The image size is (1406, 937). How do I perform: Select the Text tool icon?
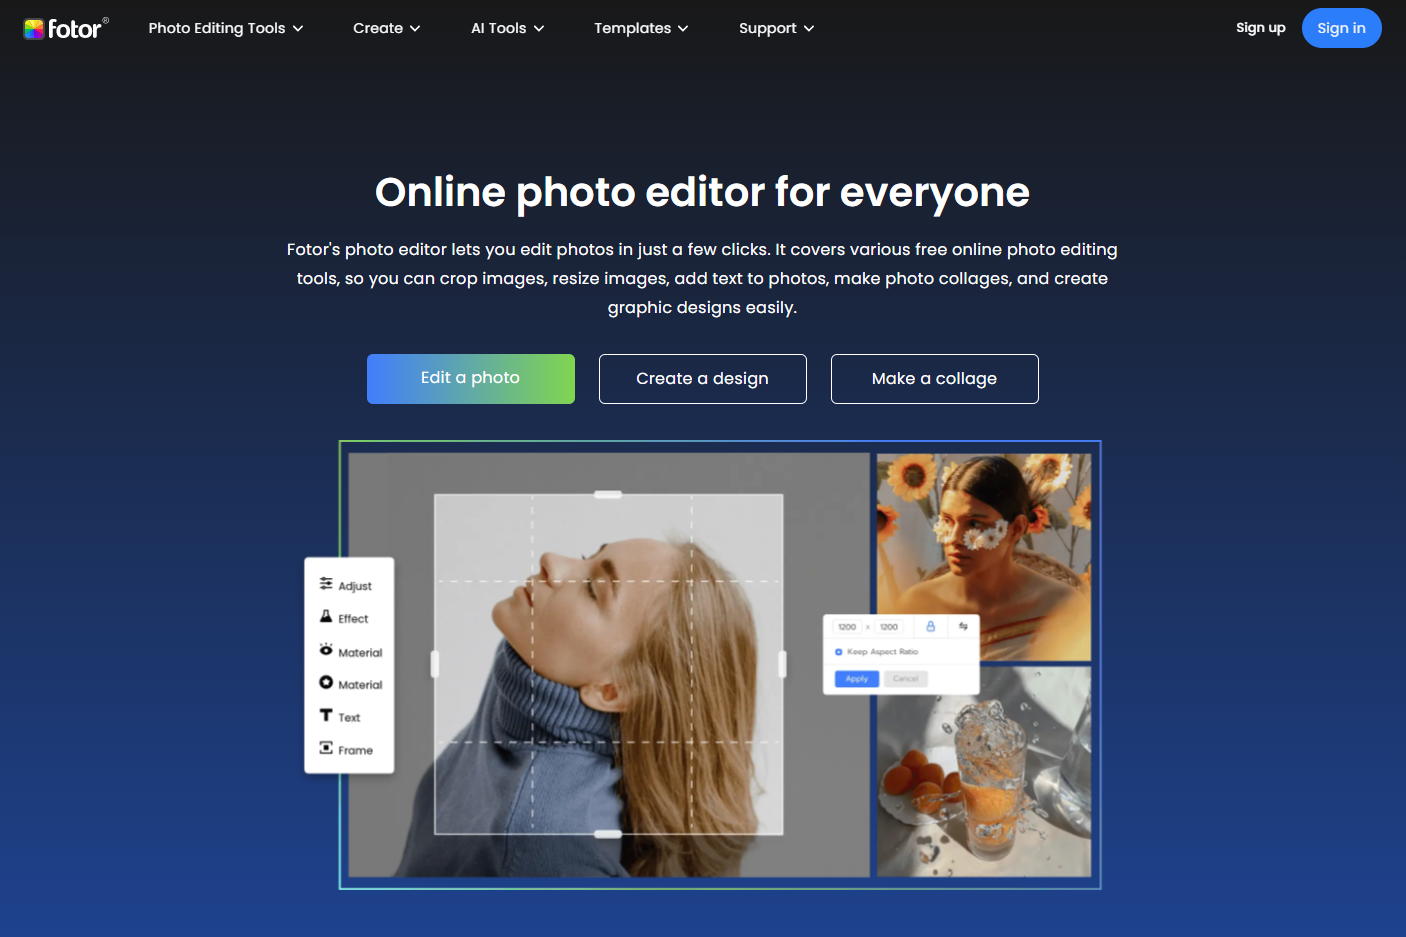click(326, 715)
